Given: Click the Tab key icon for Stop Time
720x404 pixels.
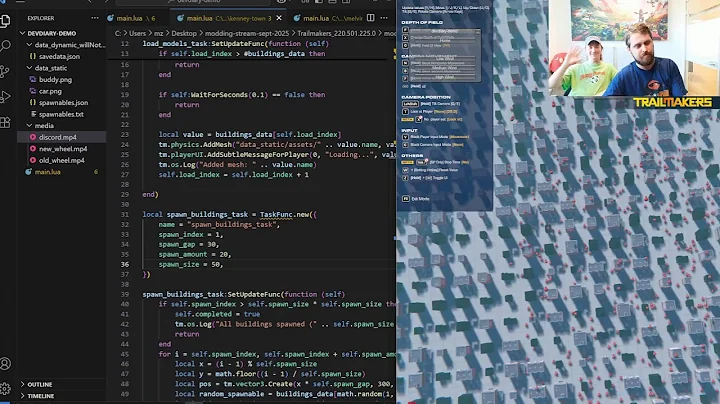Looking at the screenshot, I should pyautogui.click(x=420, y=162).
